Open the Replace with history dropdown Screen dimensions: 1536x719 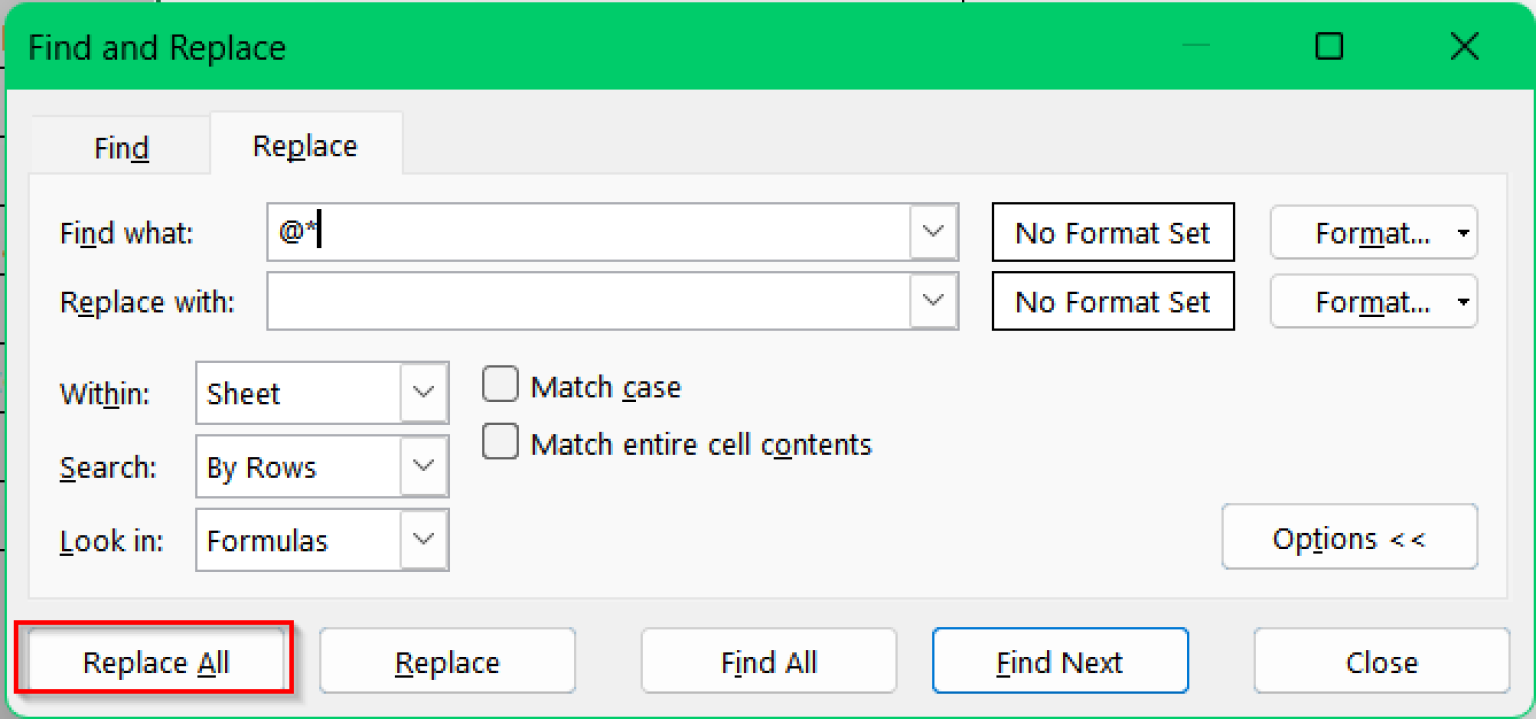point(934,301)
